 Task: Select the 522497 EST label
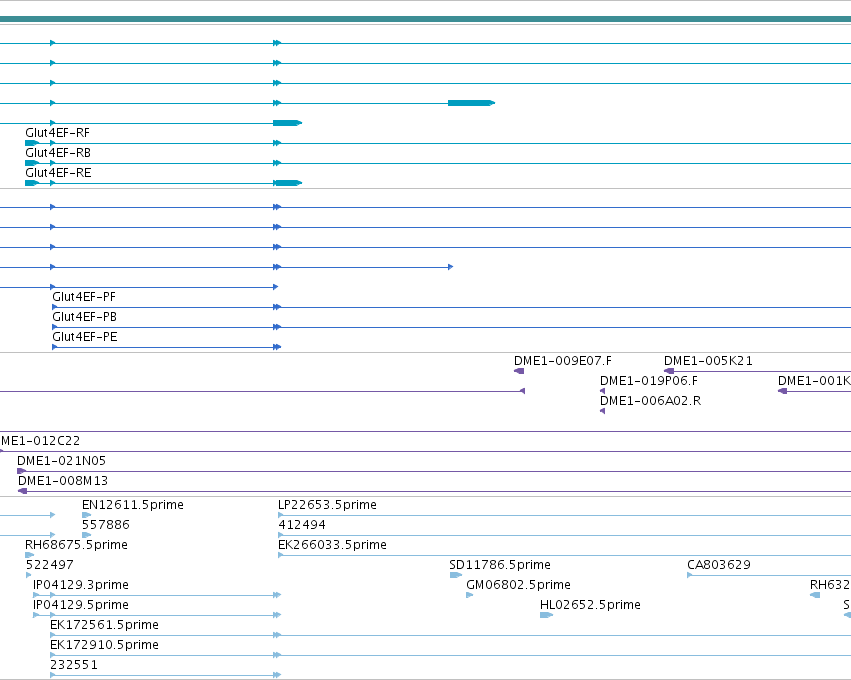[x=49, y=565]
